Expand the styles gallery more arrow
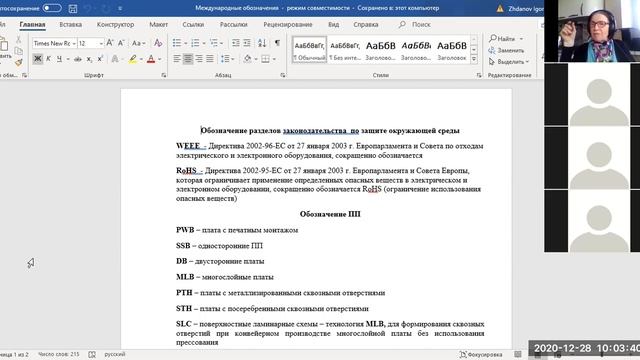Image resolution: width=640 pixels, height=360 pixels. click(x=474, y=59)
